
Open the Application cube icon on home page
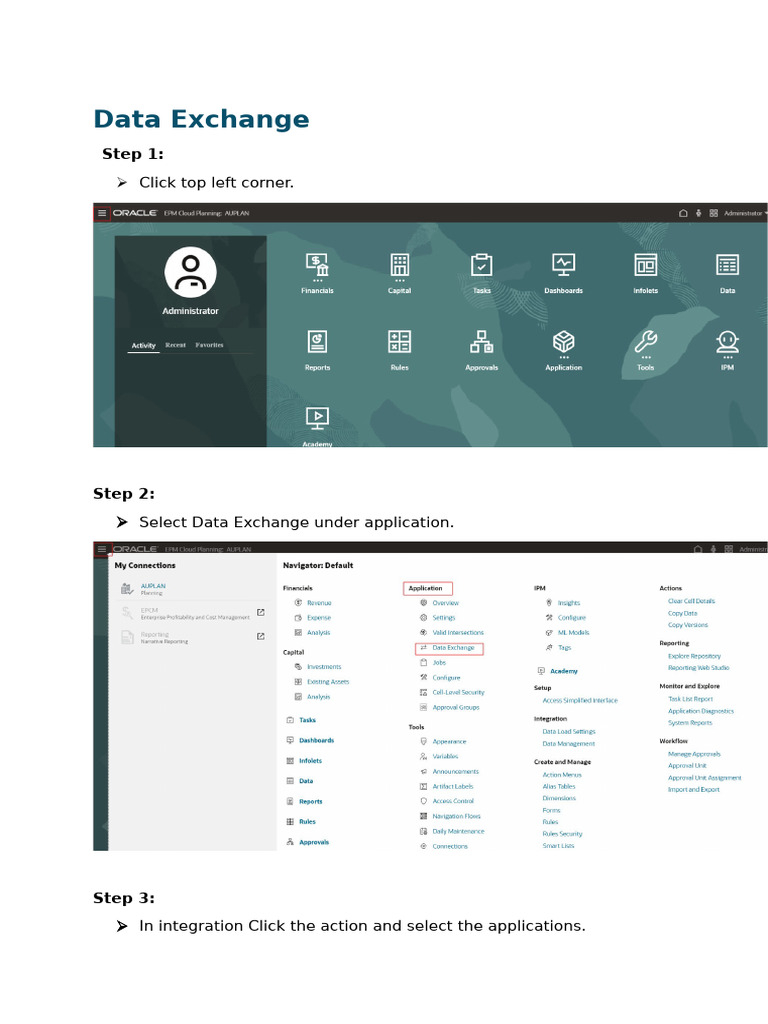click(x=564, y=342)
